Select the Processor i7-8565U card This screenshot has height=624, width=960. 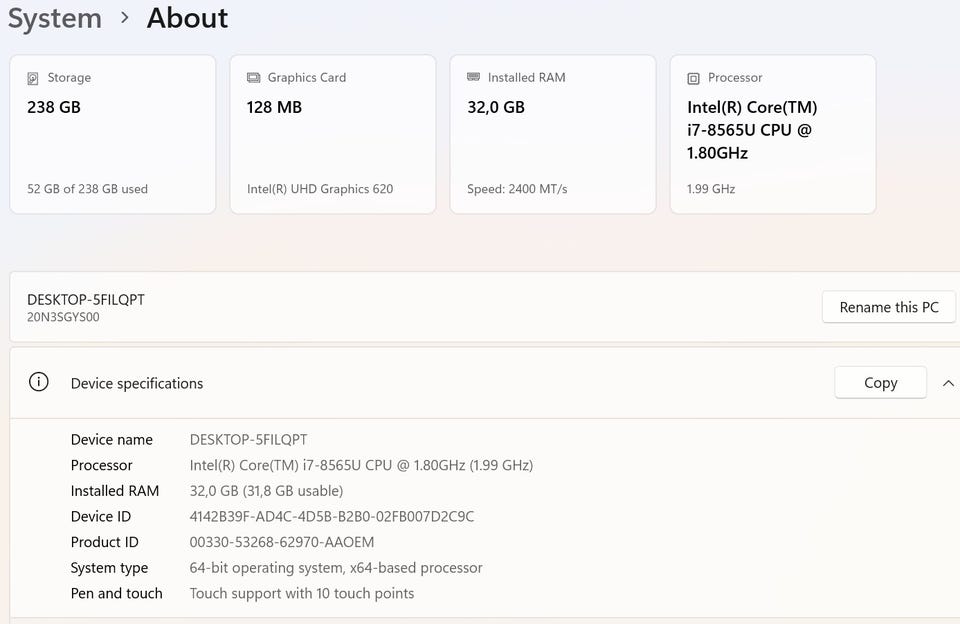coord(772,135)
